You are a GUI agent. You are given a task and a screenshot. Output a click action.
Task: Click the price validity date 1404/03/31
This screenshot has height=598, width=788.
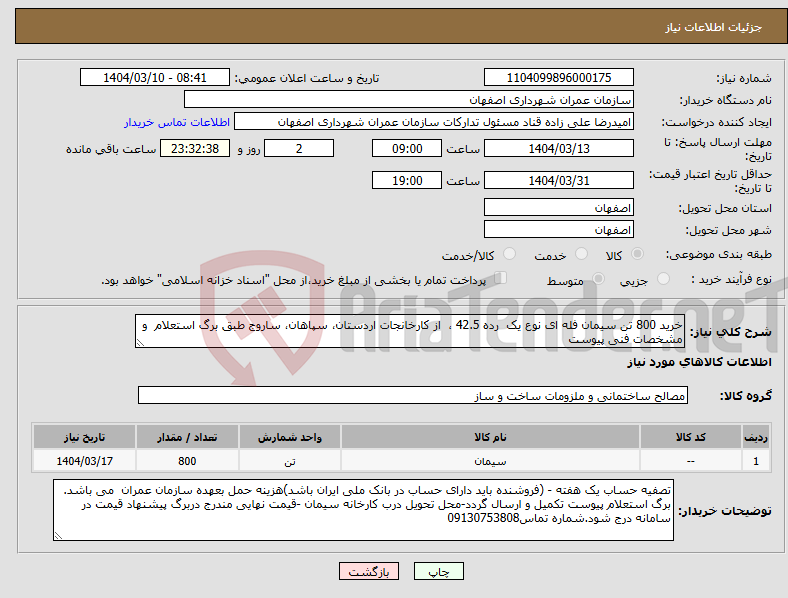(559, 180)
